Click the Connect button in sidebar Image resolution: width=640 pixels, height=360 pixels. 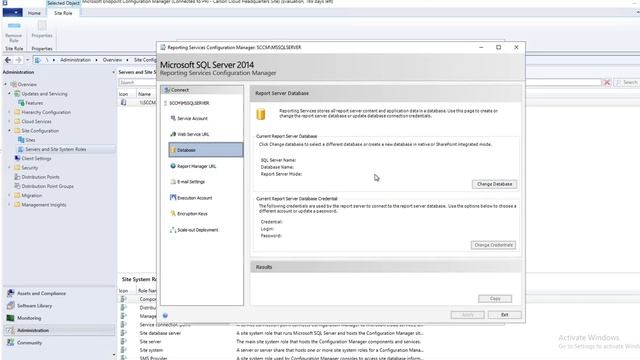coord(202,90)
